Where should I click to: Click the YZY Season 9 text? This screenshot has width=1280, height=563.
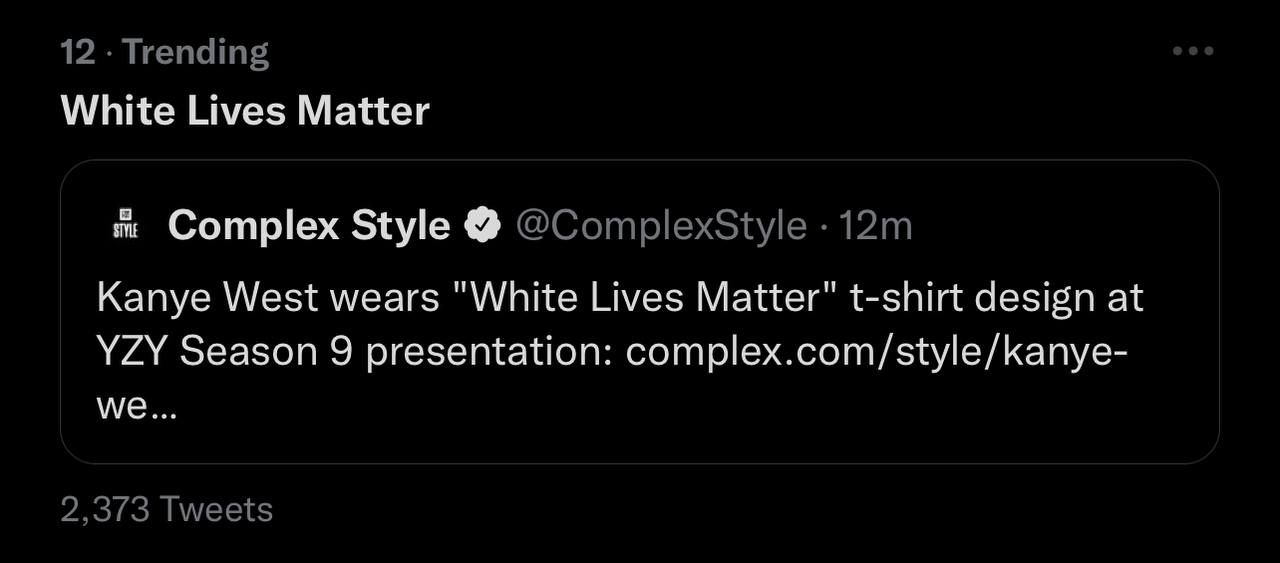pos(225,353)
